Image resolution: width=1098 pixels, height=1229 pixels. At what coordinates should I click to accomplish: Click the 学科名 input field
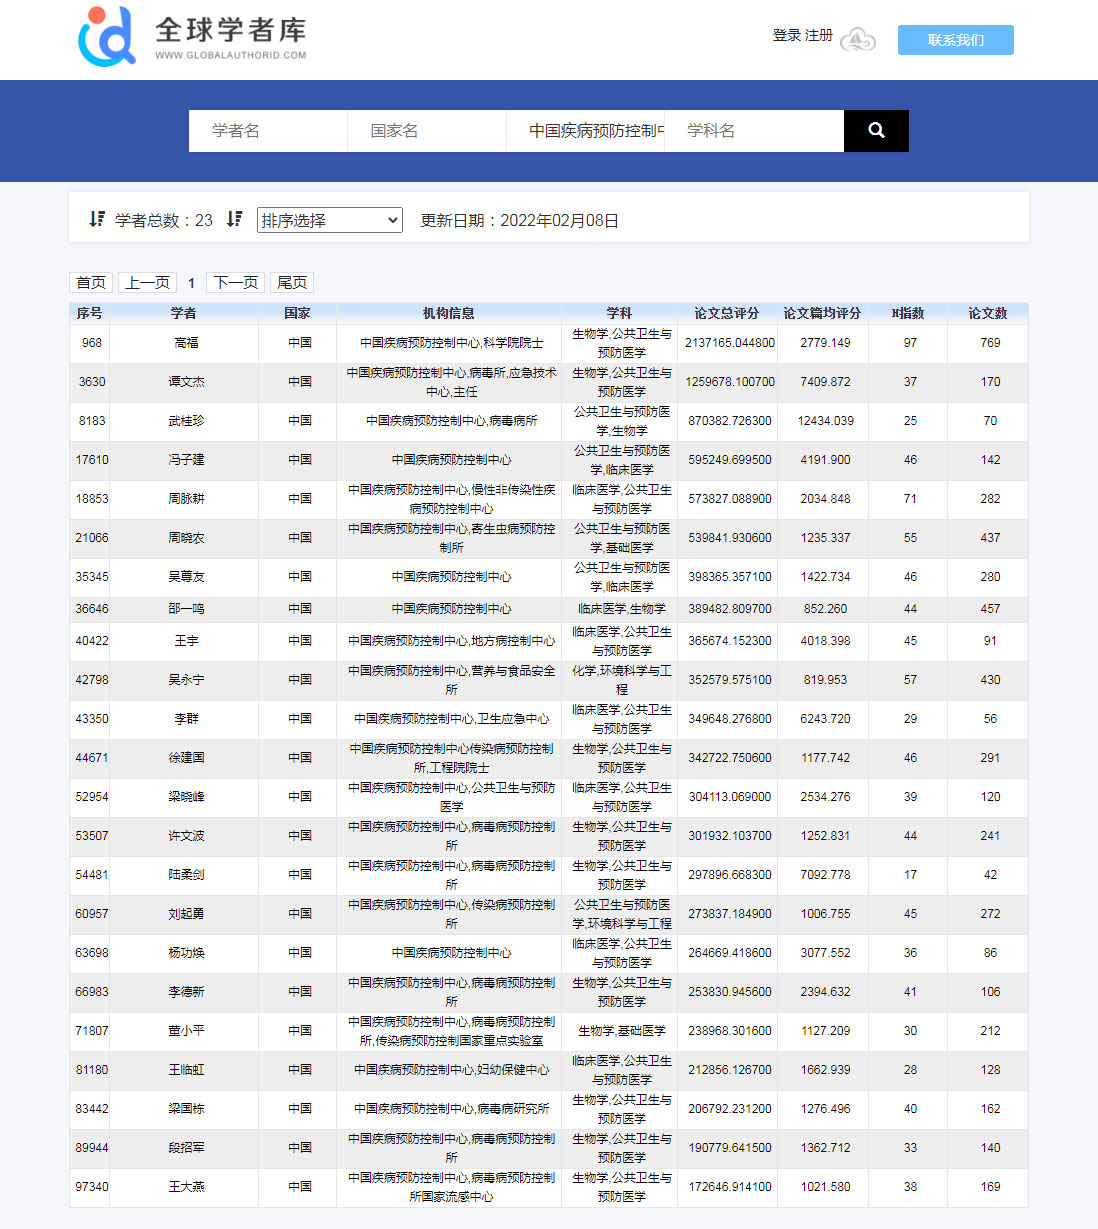click(753, 131)
